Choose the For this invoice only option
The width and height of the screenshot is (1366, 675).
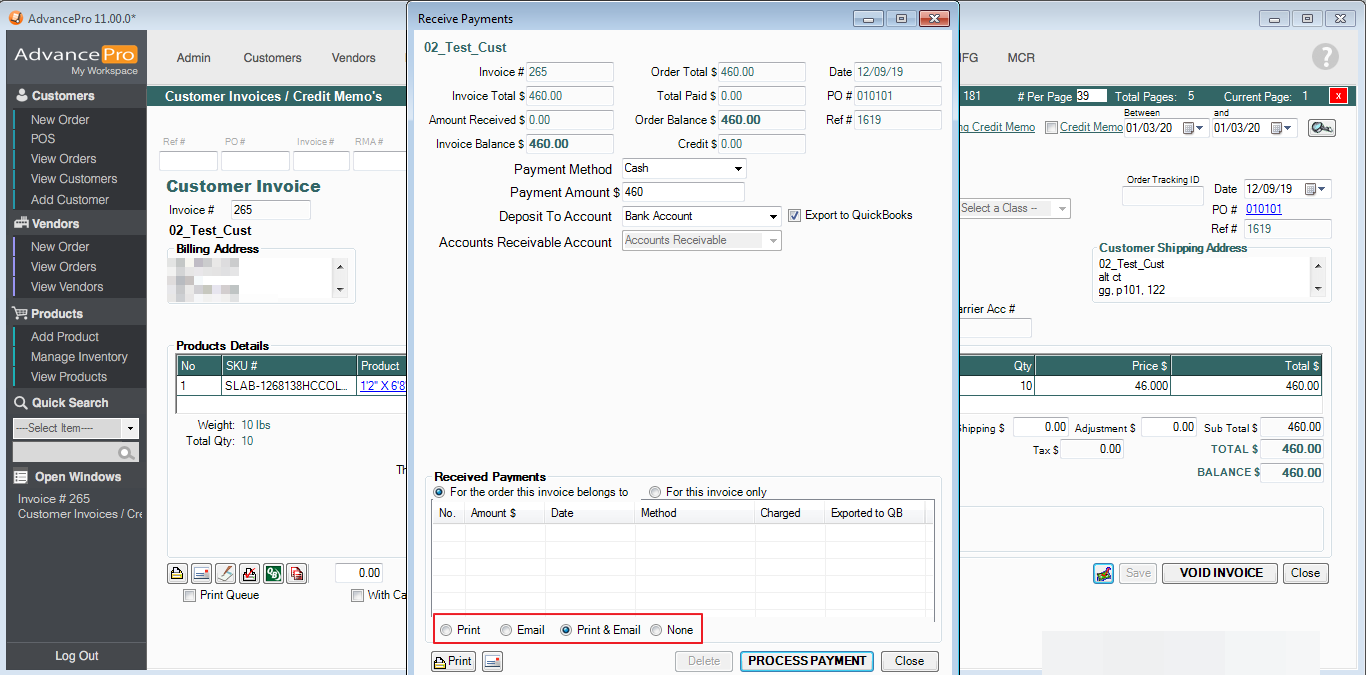point(655,492)
